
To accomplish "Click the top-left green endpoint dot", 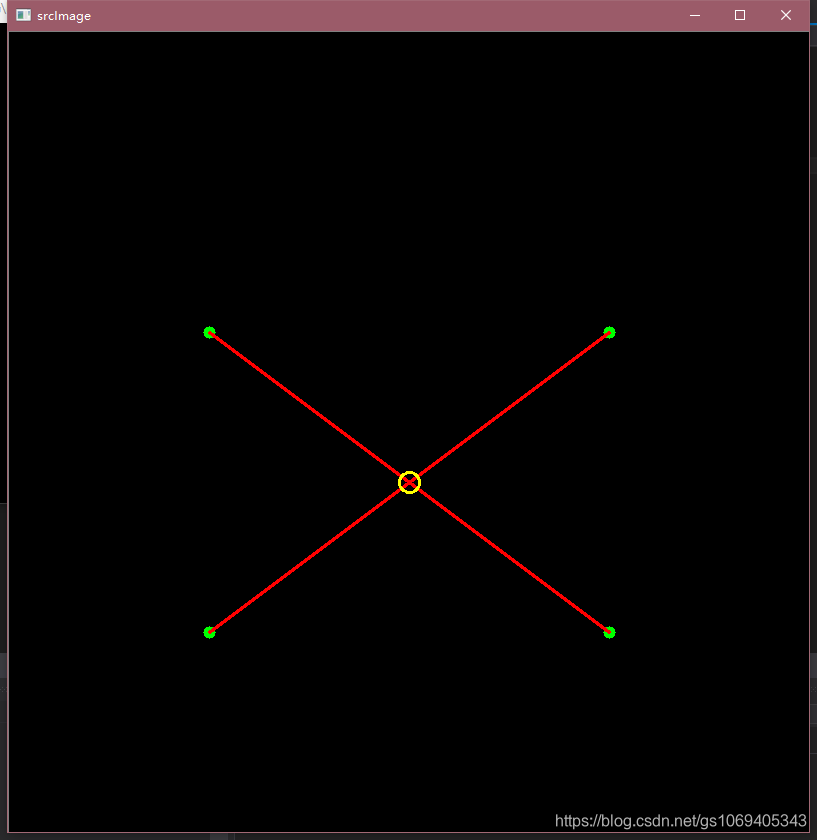I will coord(209,333).
